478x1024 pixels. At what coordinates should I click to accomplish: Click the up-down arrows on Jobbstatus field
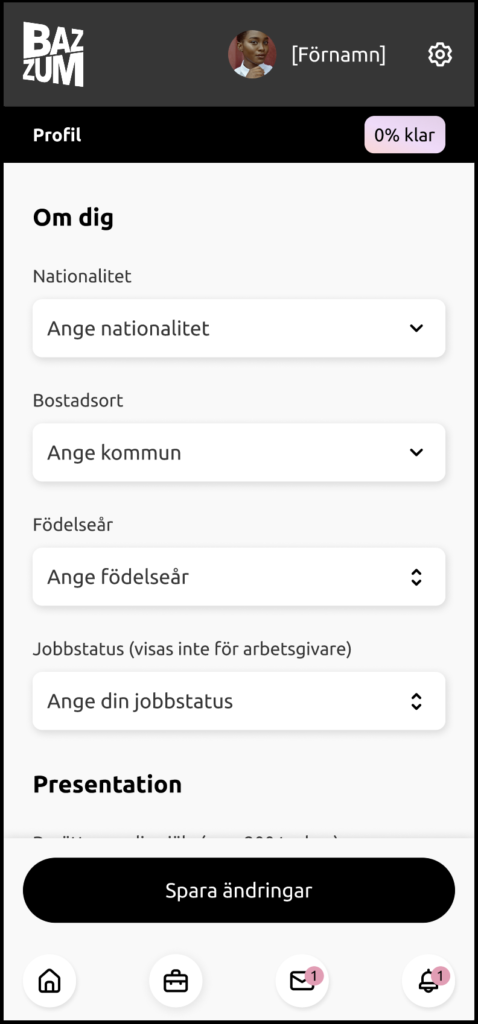(x=416, y=701)
